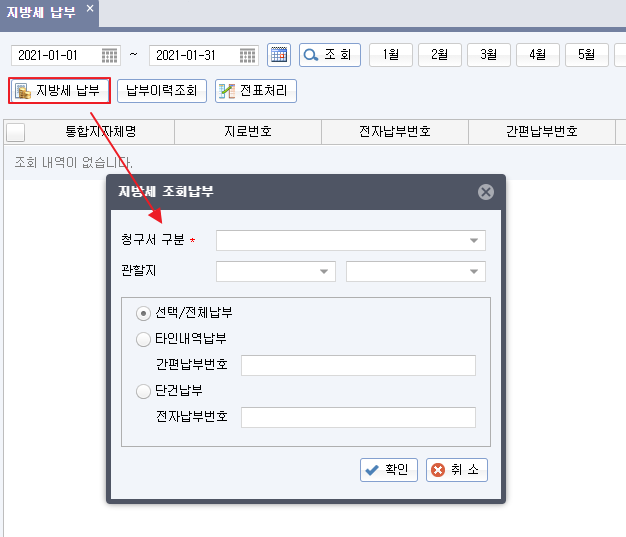Confirm with the 확인 button
The width and height of the screenshot is (626, 537).
(388, 470)
